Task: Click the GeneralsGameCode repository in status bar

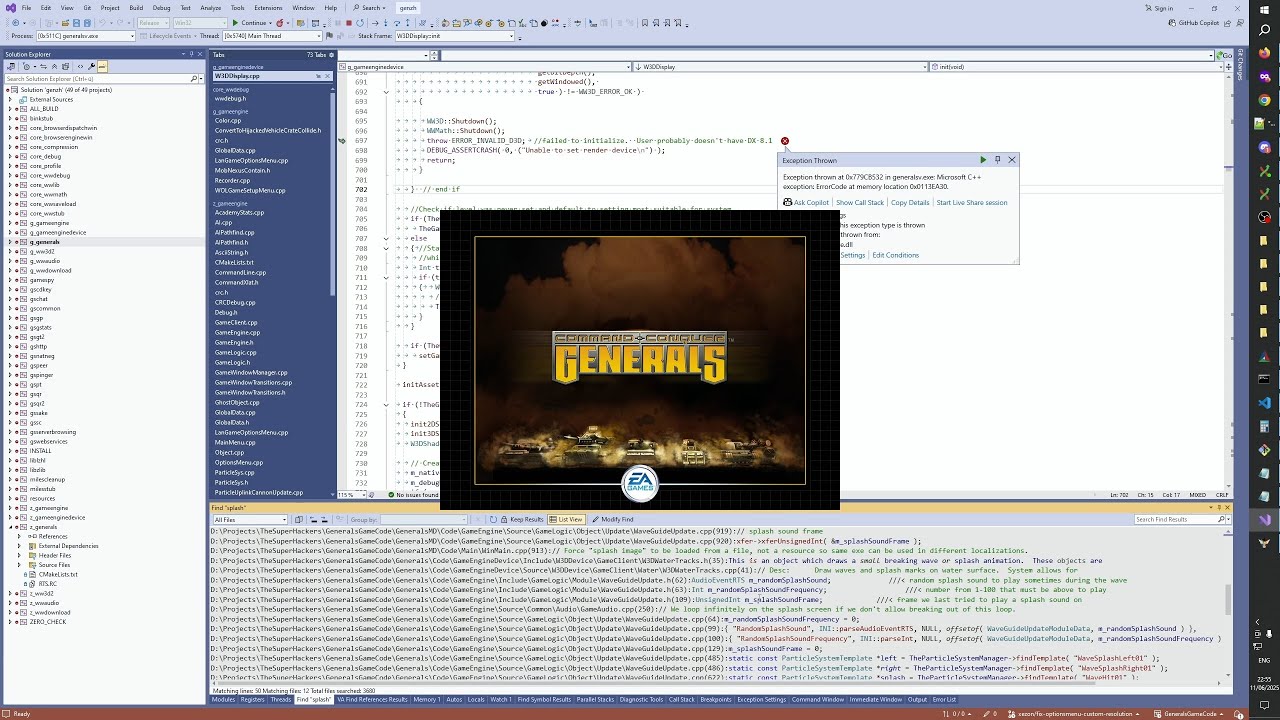Action: (1190, 713)
